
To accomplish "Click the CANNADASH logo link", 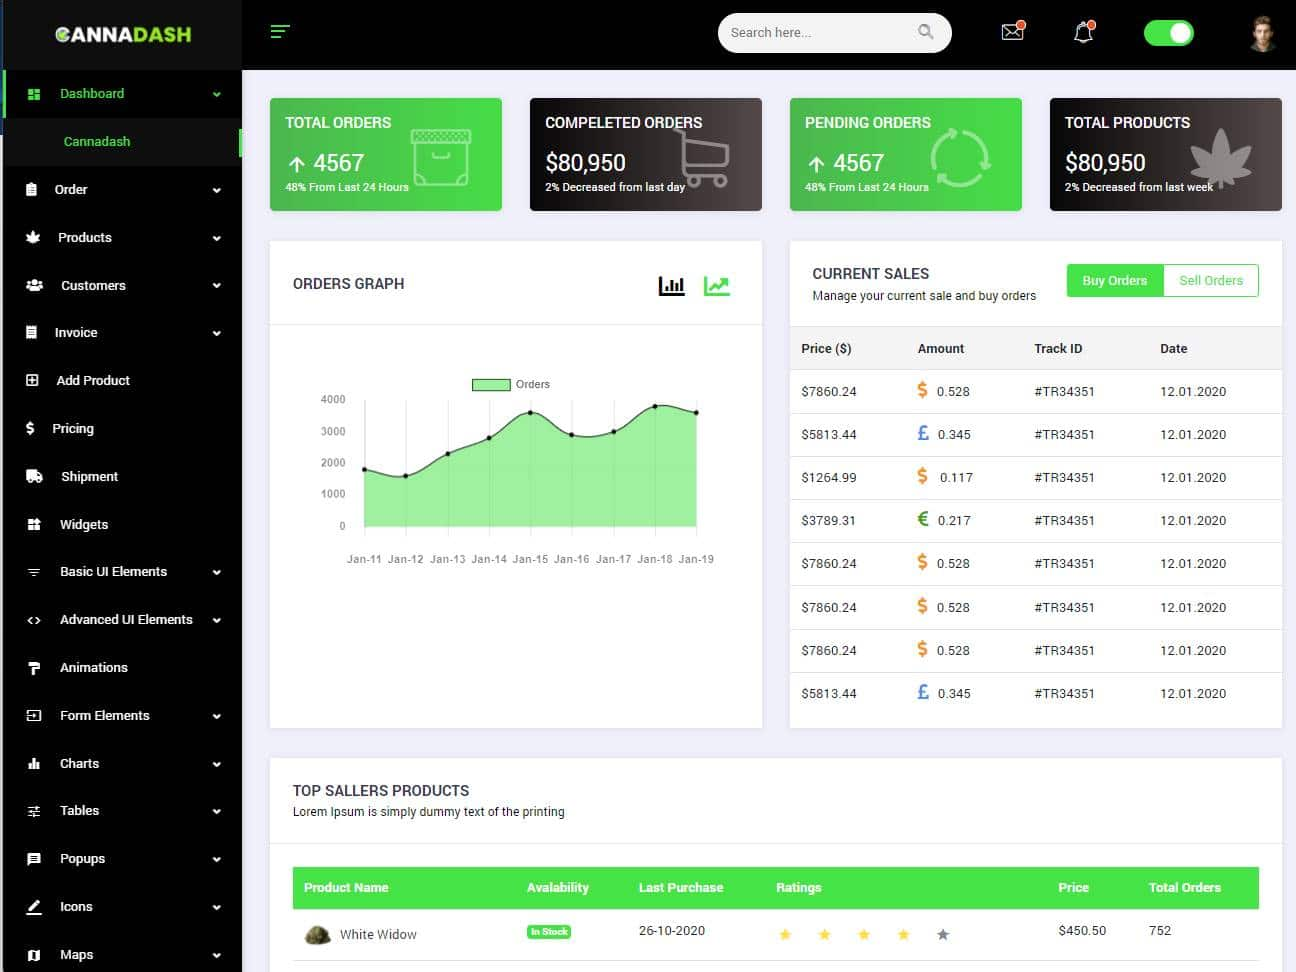I will 123,34.
